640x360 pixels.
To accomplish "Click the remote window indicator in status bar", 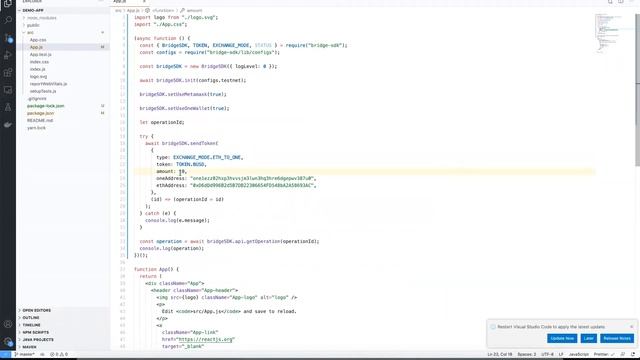I will (x=5, y=354).
